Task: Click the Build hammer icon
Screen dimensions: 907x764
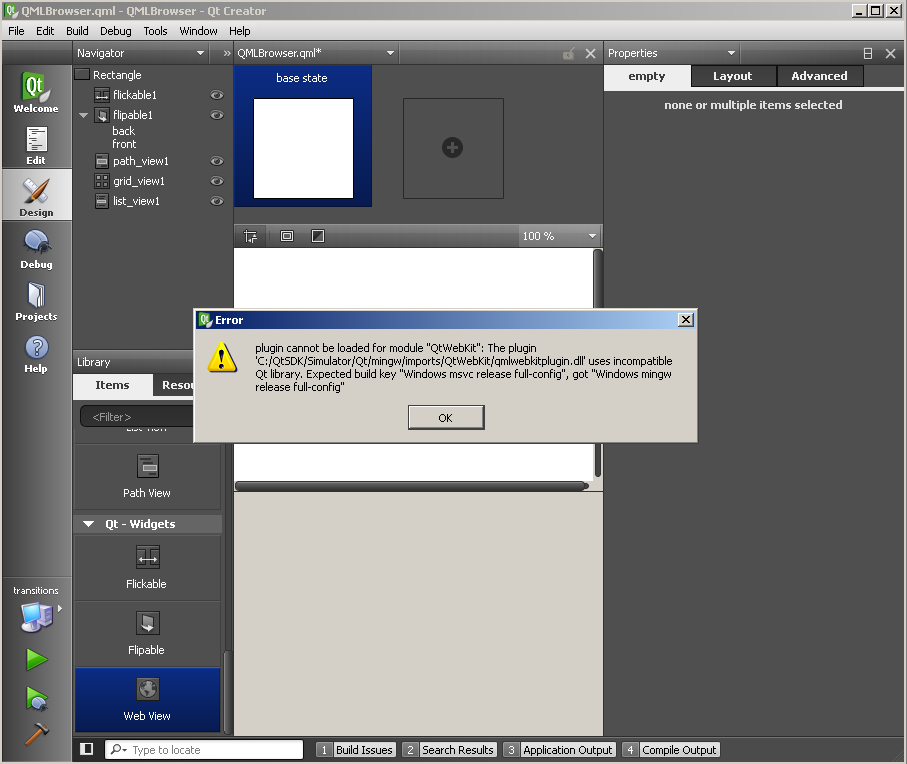Action: (36, 733)
